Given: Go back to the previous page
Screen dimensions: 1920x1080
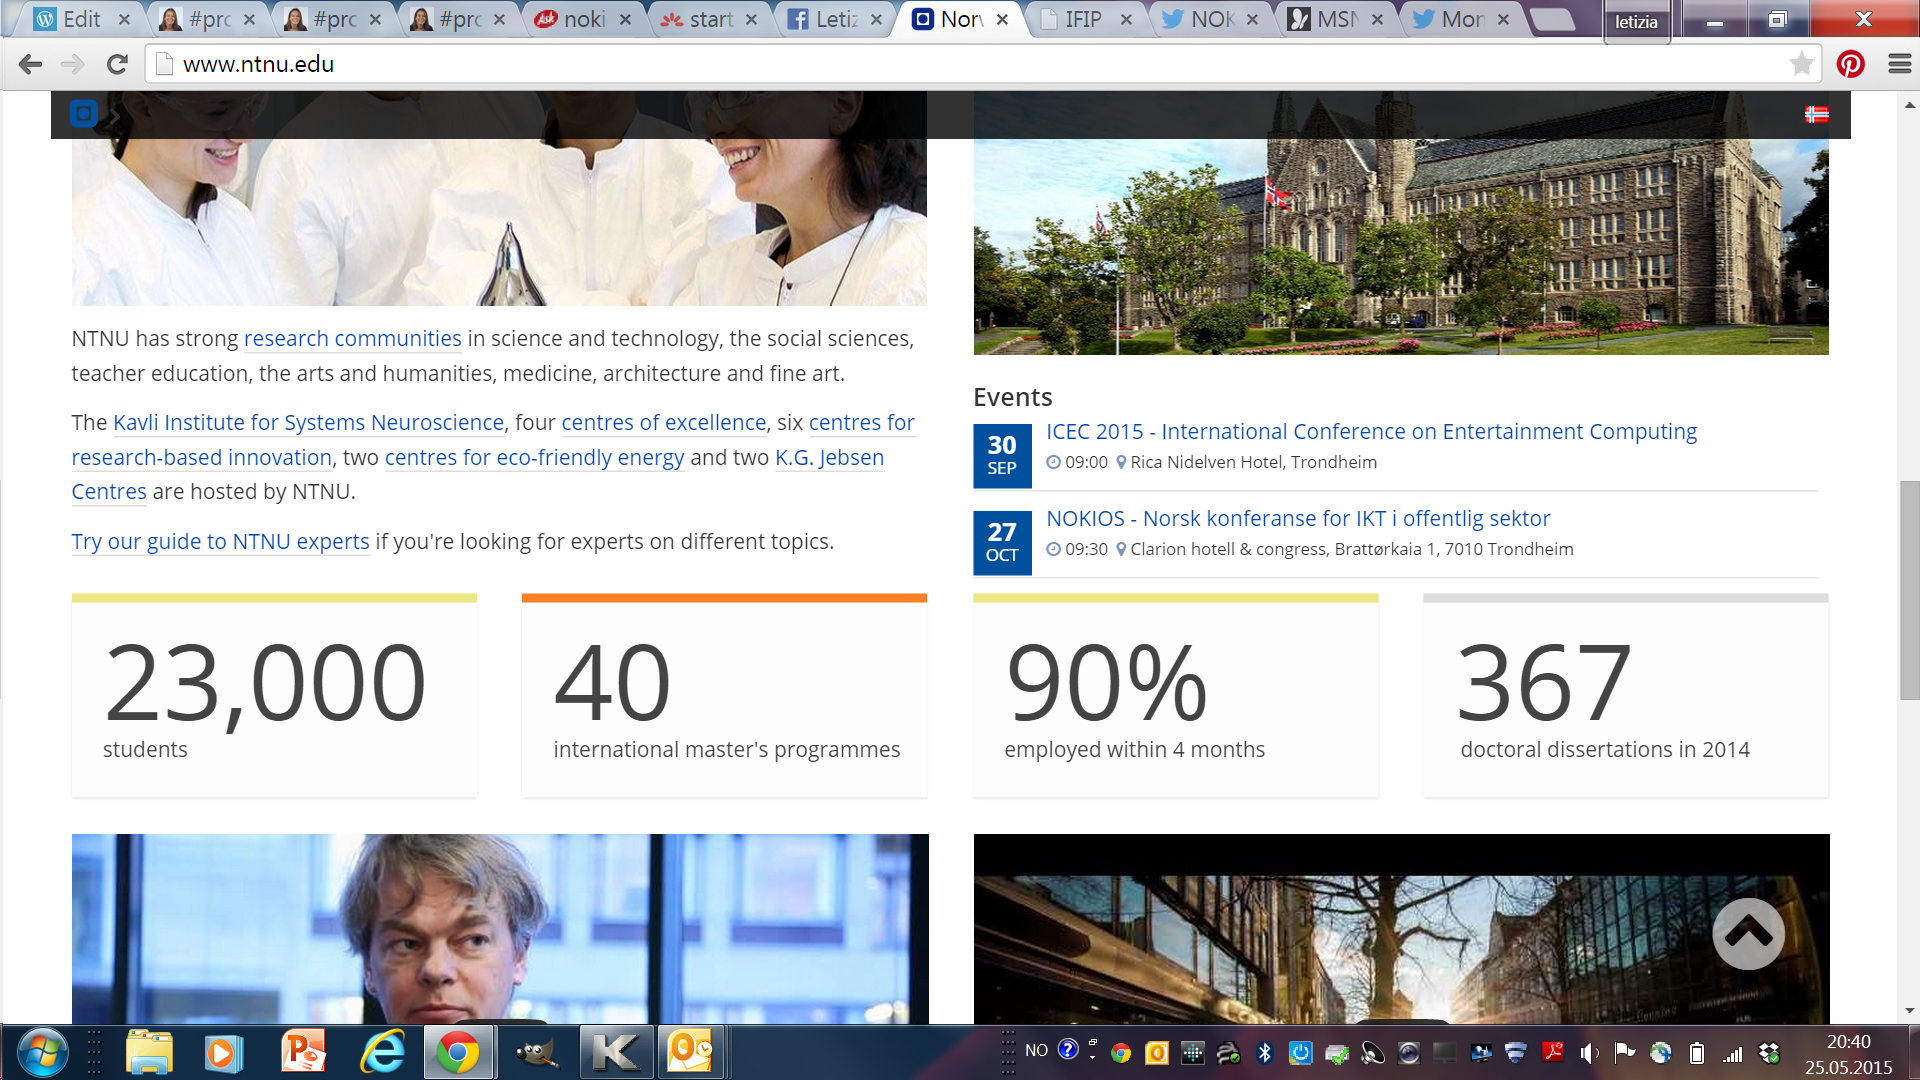Looking at the screenshot, I should [30, 65].
